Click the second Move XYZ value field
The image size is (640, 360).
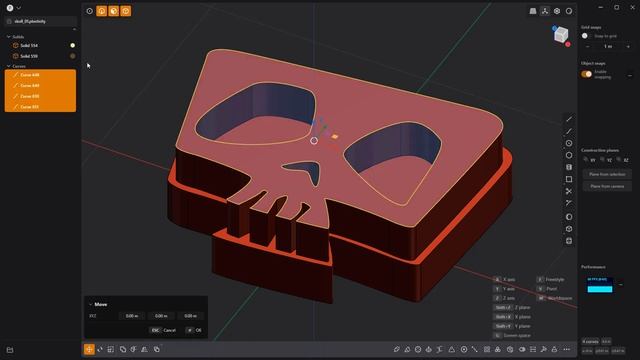click(161, 316)
